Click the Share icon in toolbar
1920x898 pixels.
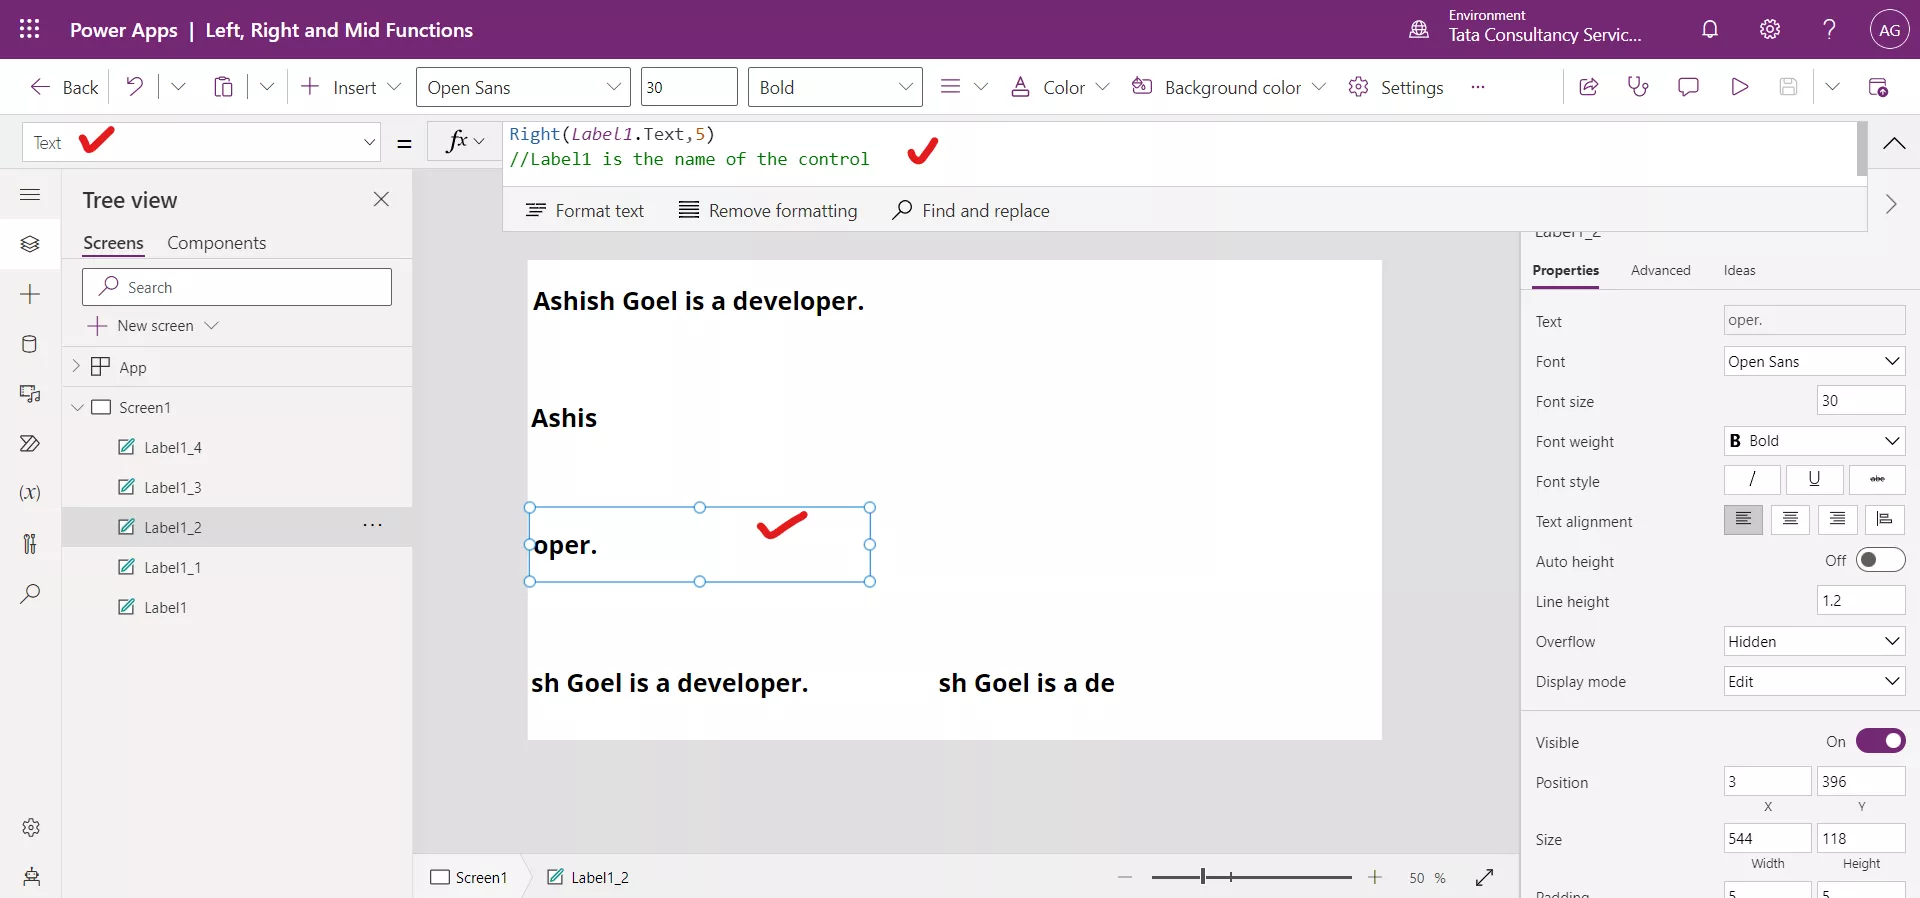coord(1588,87)
